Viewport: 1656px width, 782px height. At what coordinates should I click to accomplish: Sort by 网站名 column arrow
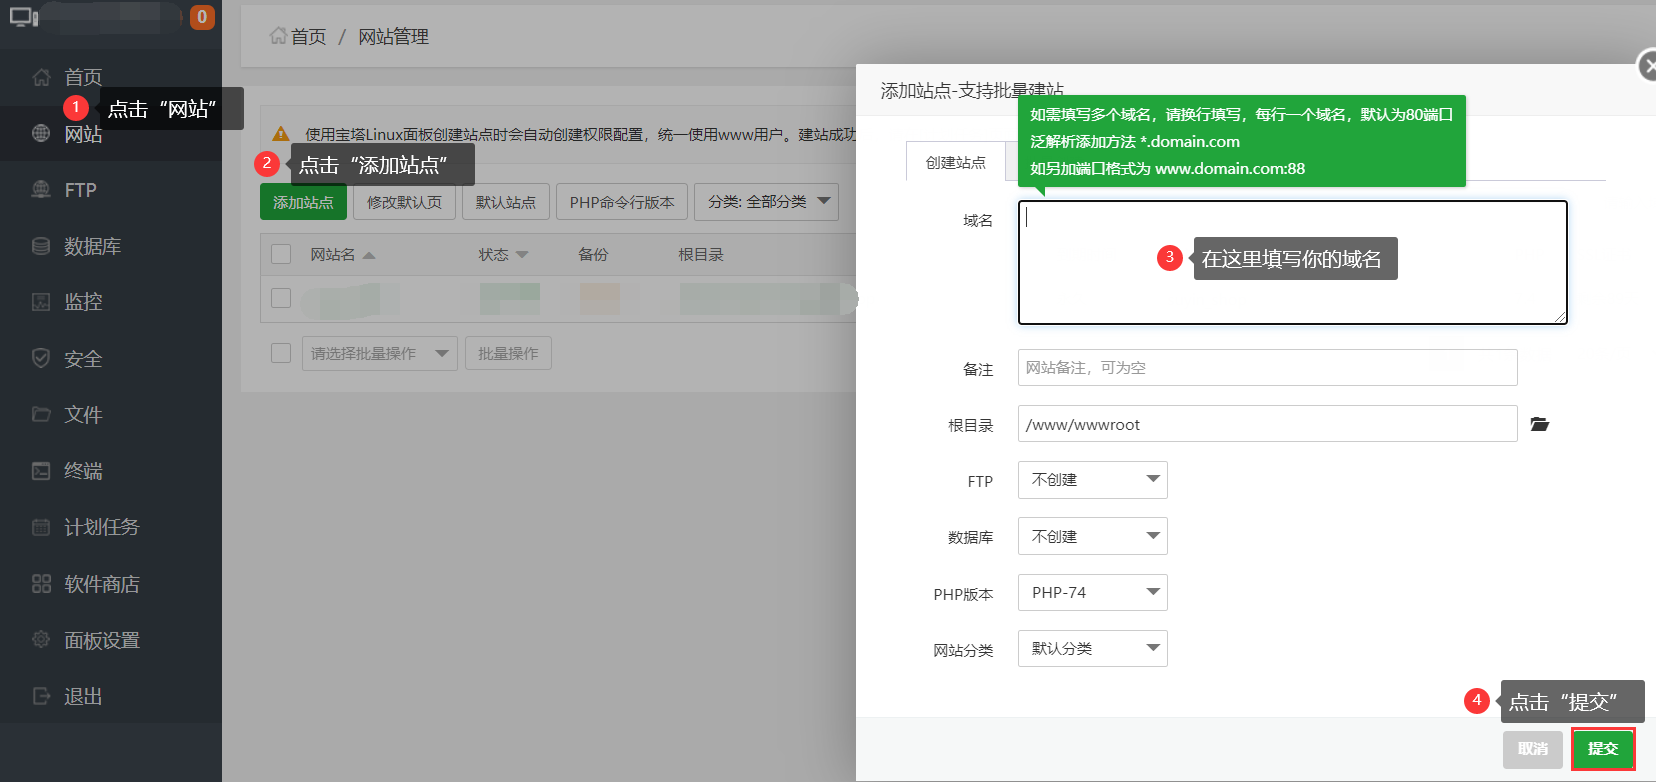point(369,255)
